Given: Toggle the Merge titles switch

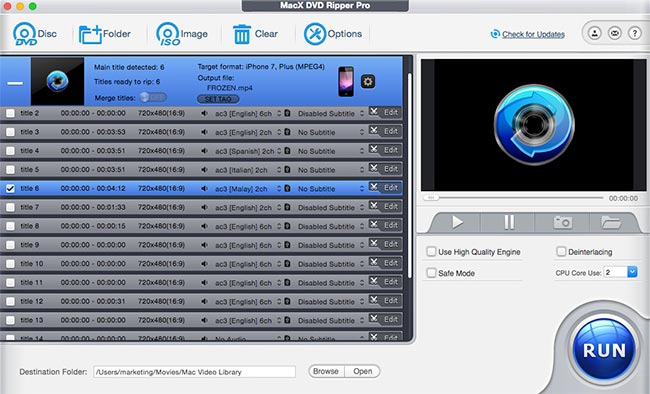Looking at the screenshot, I should pos(153,97).
